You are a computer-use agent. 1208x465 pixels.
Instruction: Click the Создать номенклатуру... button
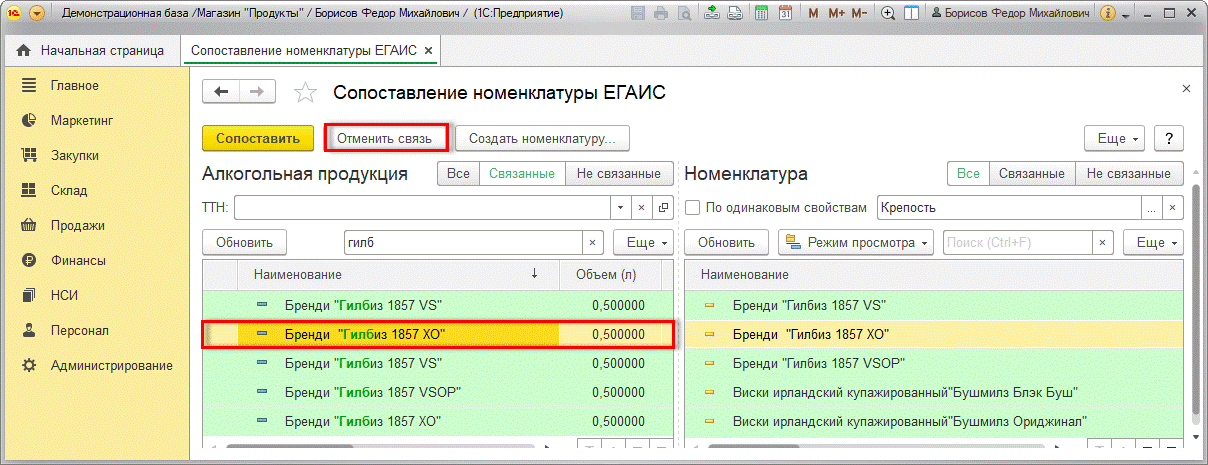[542, 138]
